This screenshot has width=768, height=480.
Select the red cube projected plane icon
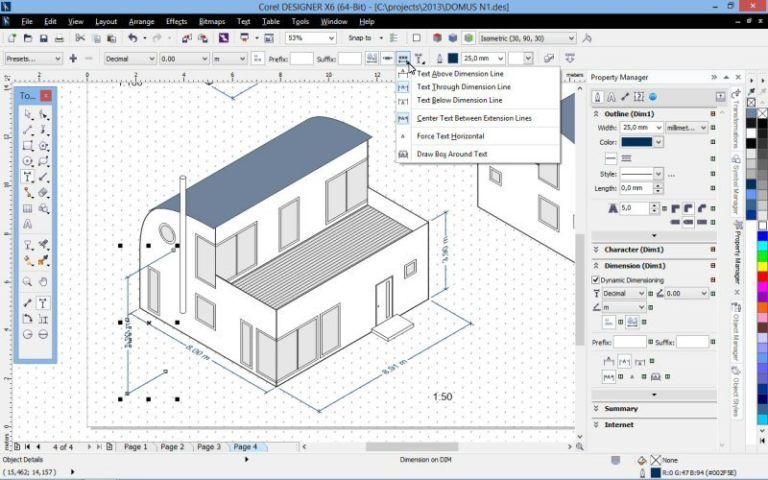[437, 38]
